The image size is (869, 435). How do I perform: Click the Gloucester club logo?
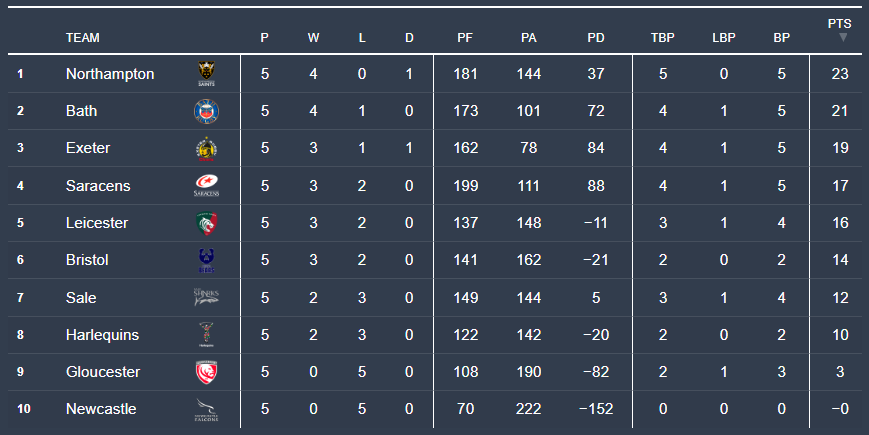205,372
